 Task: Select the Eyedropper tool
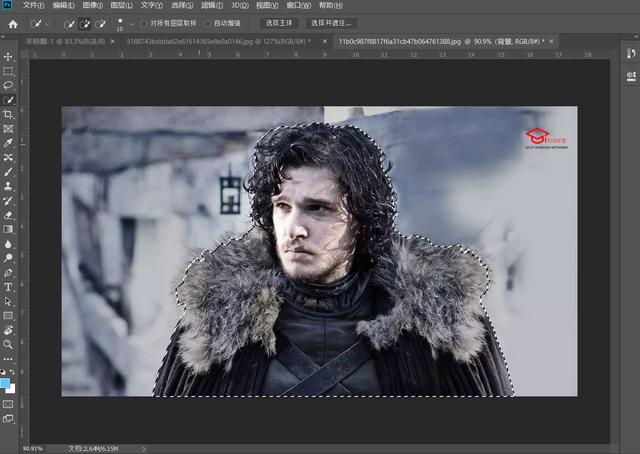click(8, 143)
